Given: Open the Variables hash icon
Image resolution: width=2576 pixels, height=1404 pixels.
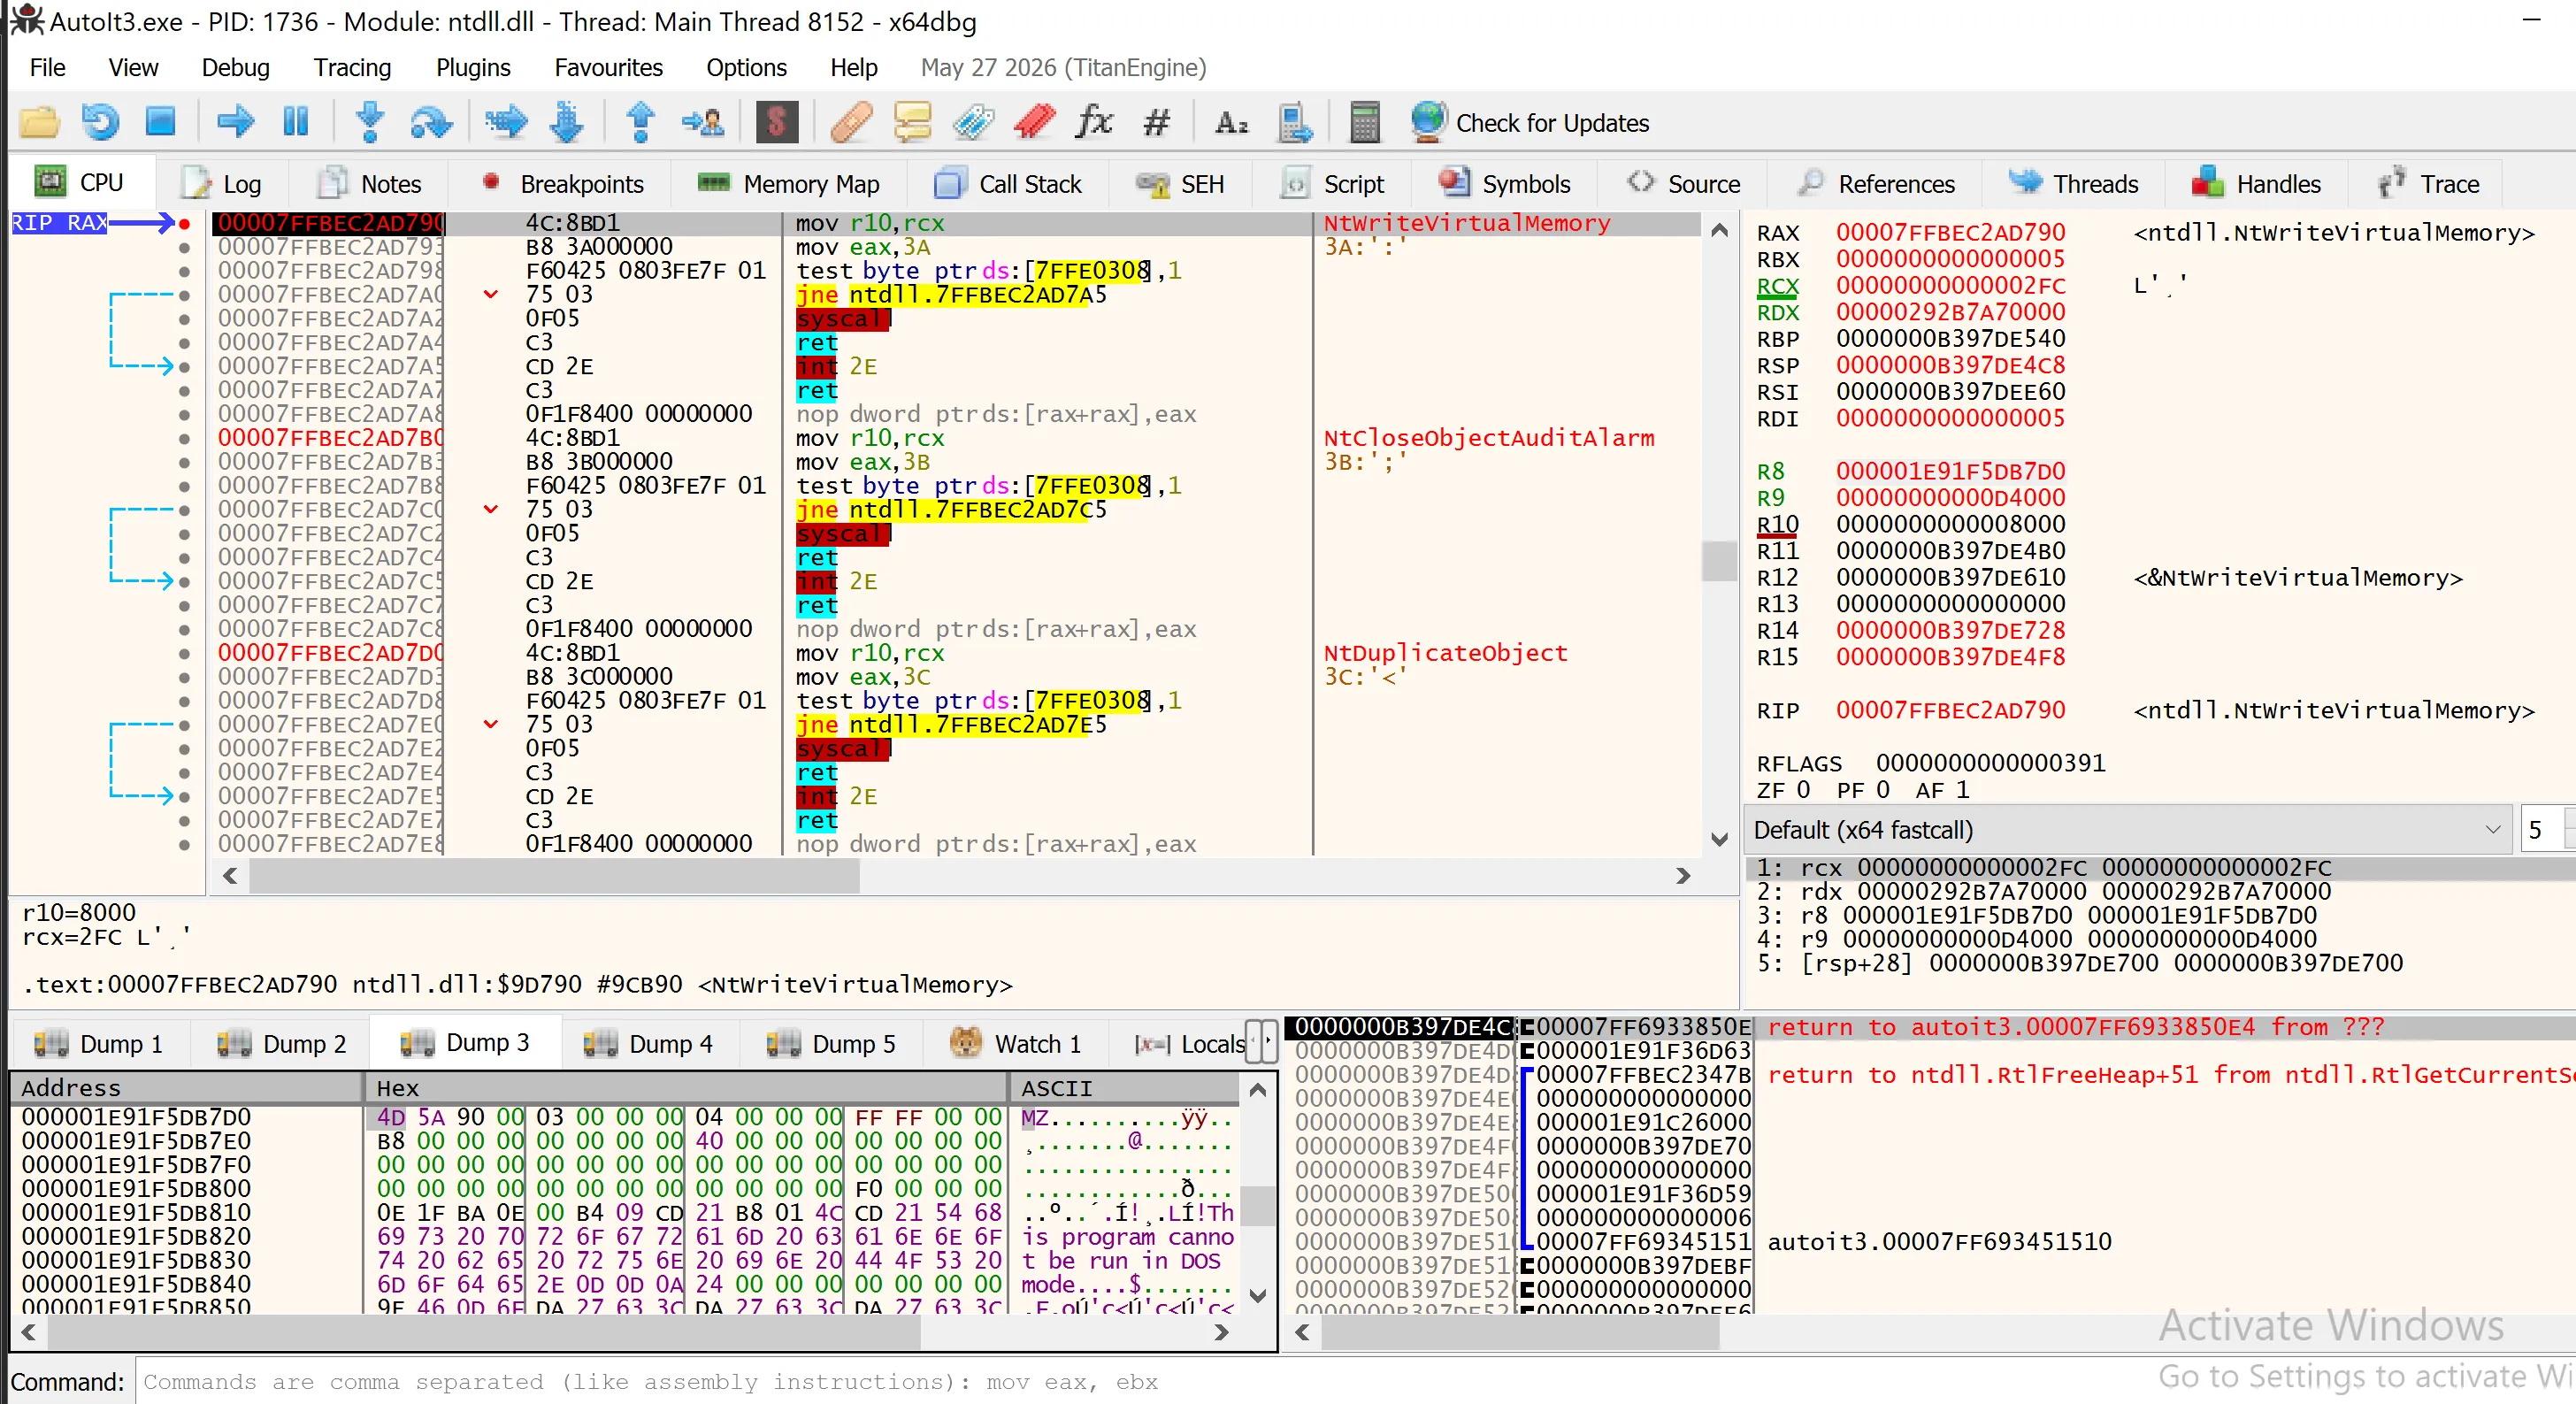Looking at the screenshot, I should point(1156,122).
